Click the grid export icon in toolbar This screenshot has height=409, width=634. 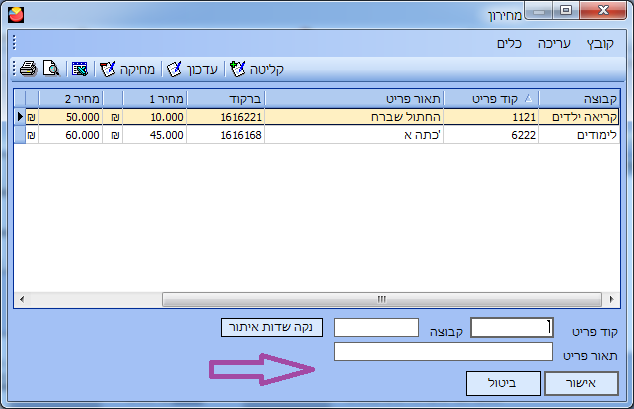[80, 69]
